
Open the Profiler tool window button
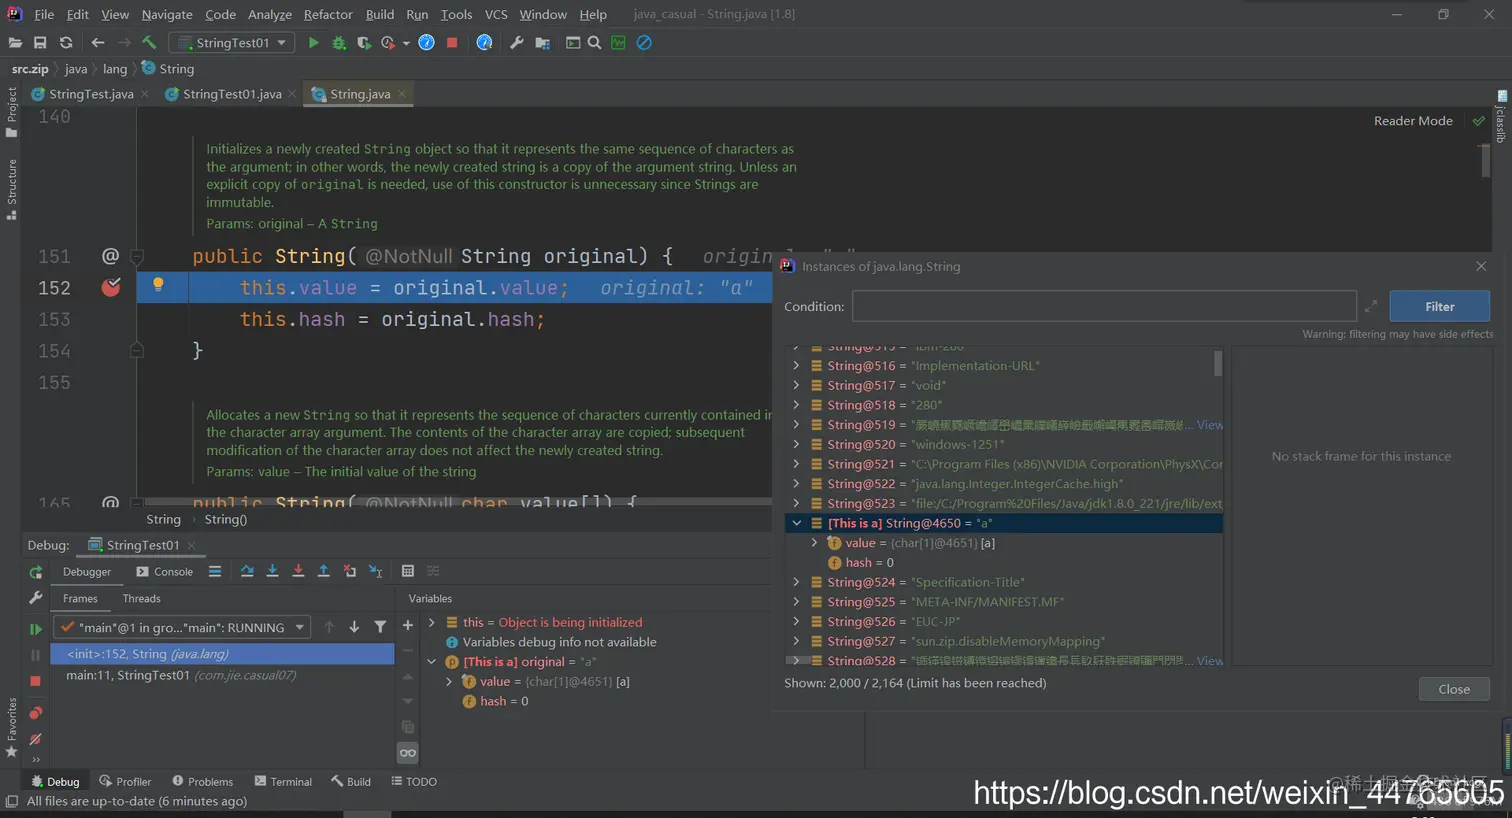[125, 782]
